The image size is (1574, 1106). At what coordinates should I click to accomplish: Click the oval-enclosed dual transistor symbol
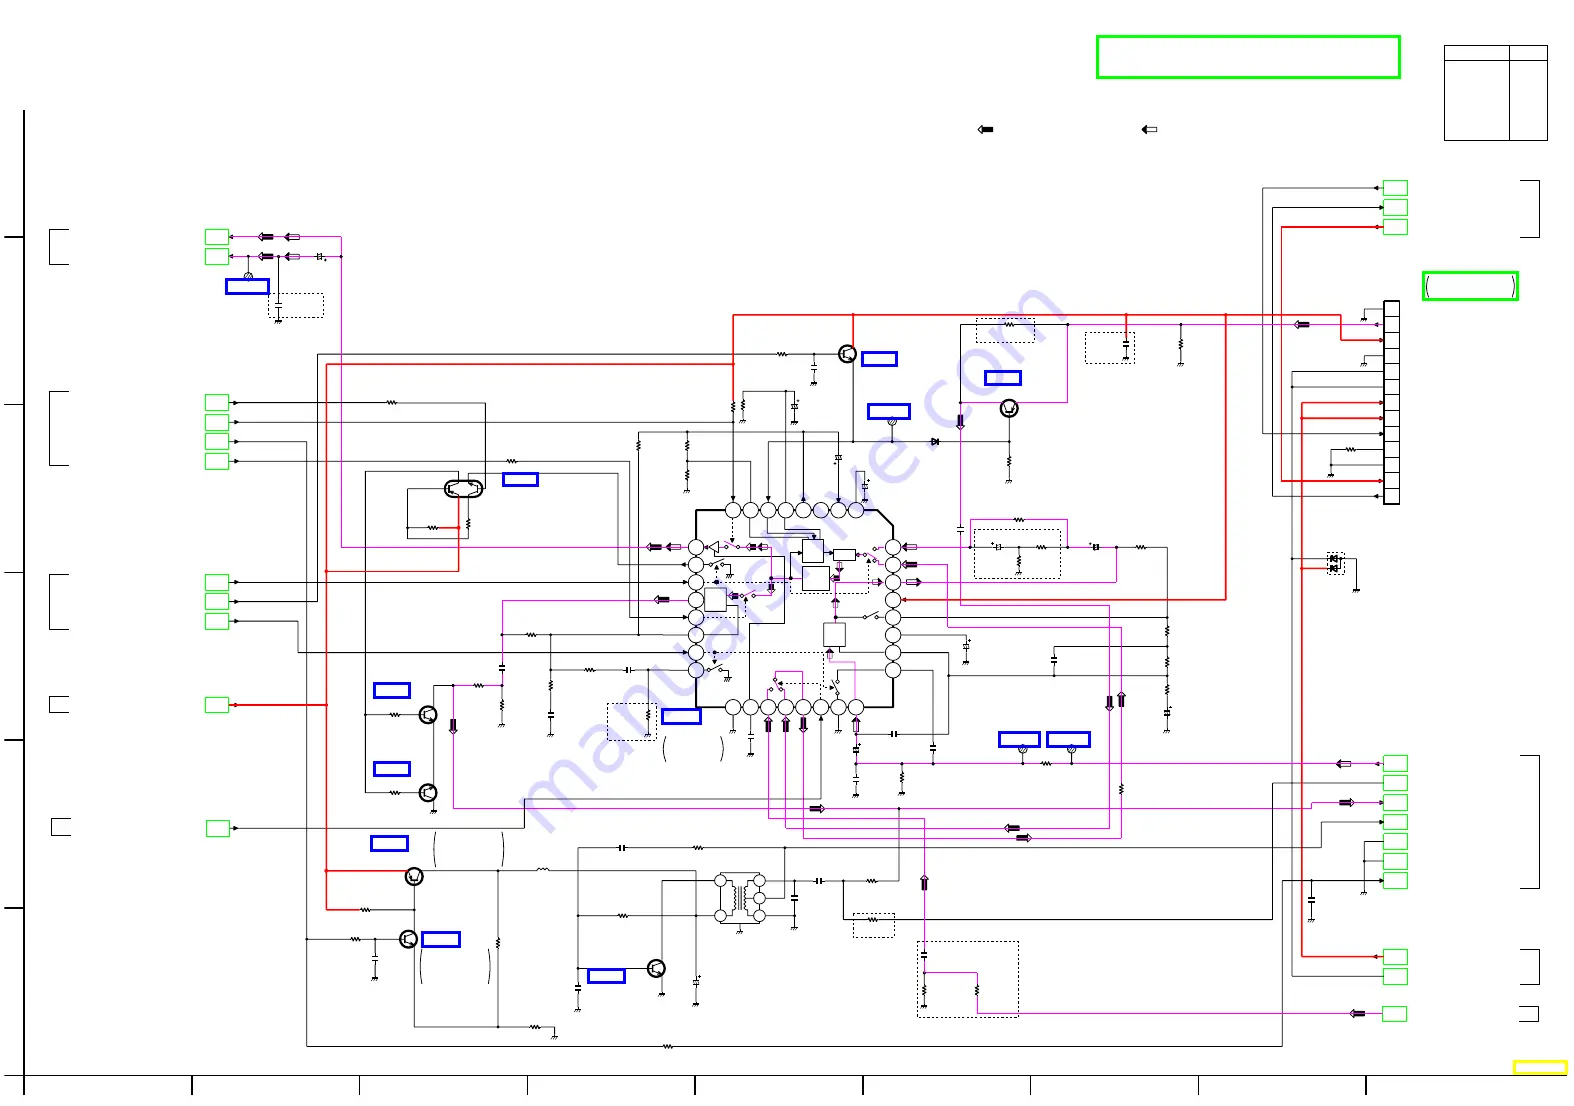463,489
